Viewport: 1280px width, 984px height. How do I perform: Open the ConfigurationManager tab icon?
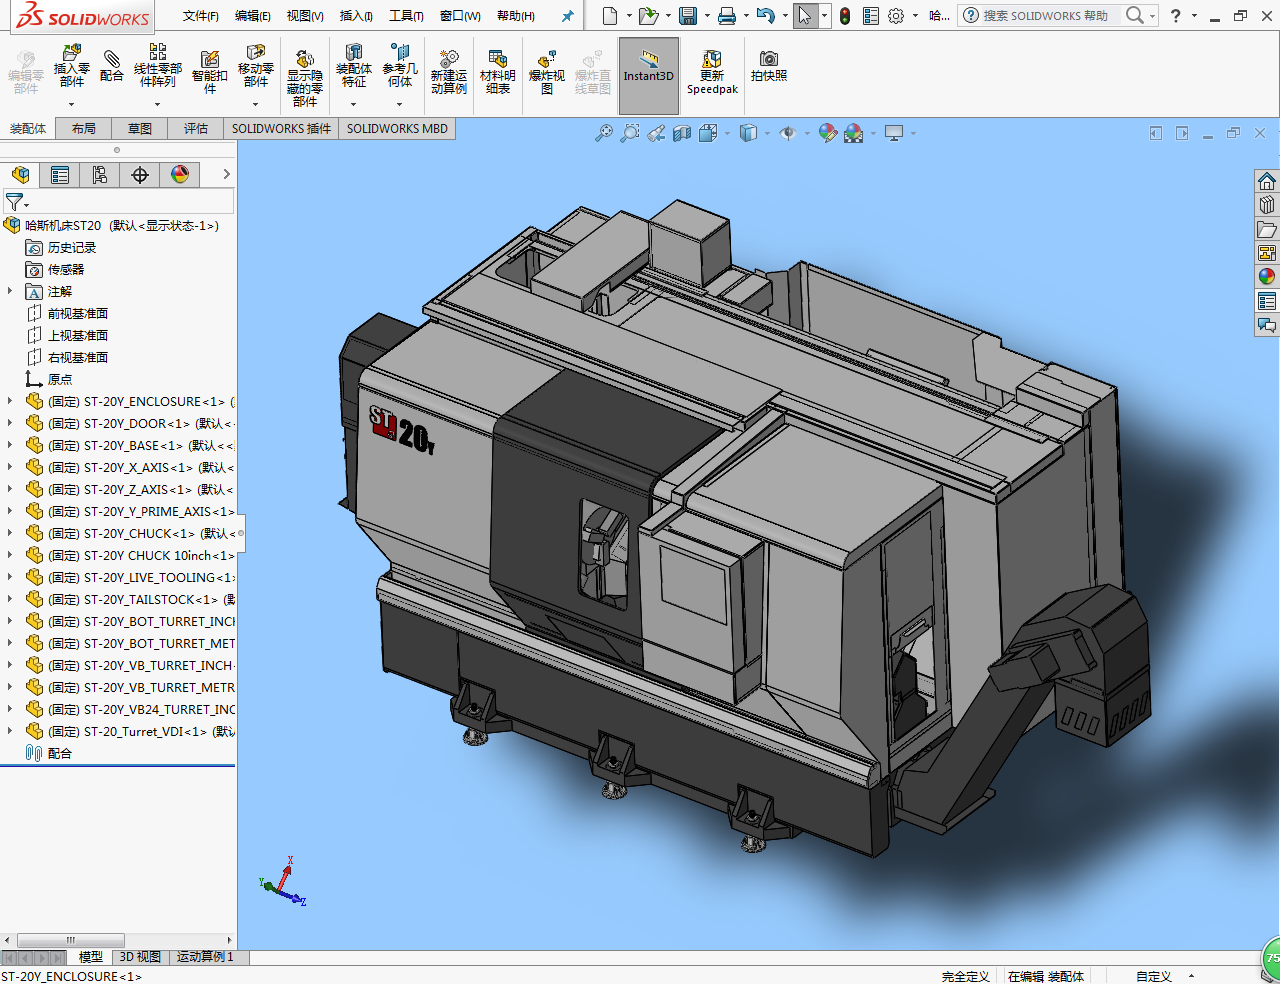(x=100, y=175)
